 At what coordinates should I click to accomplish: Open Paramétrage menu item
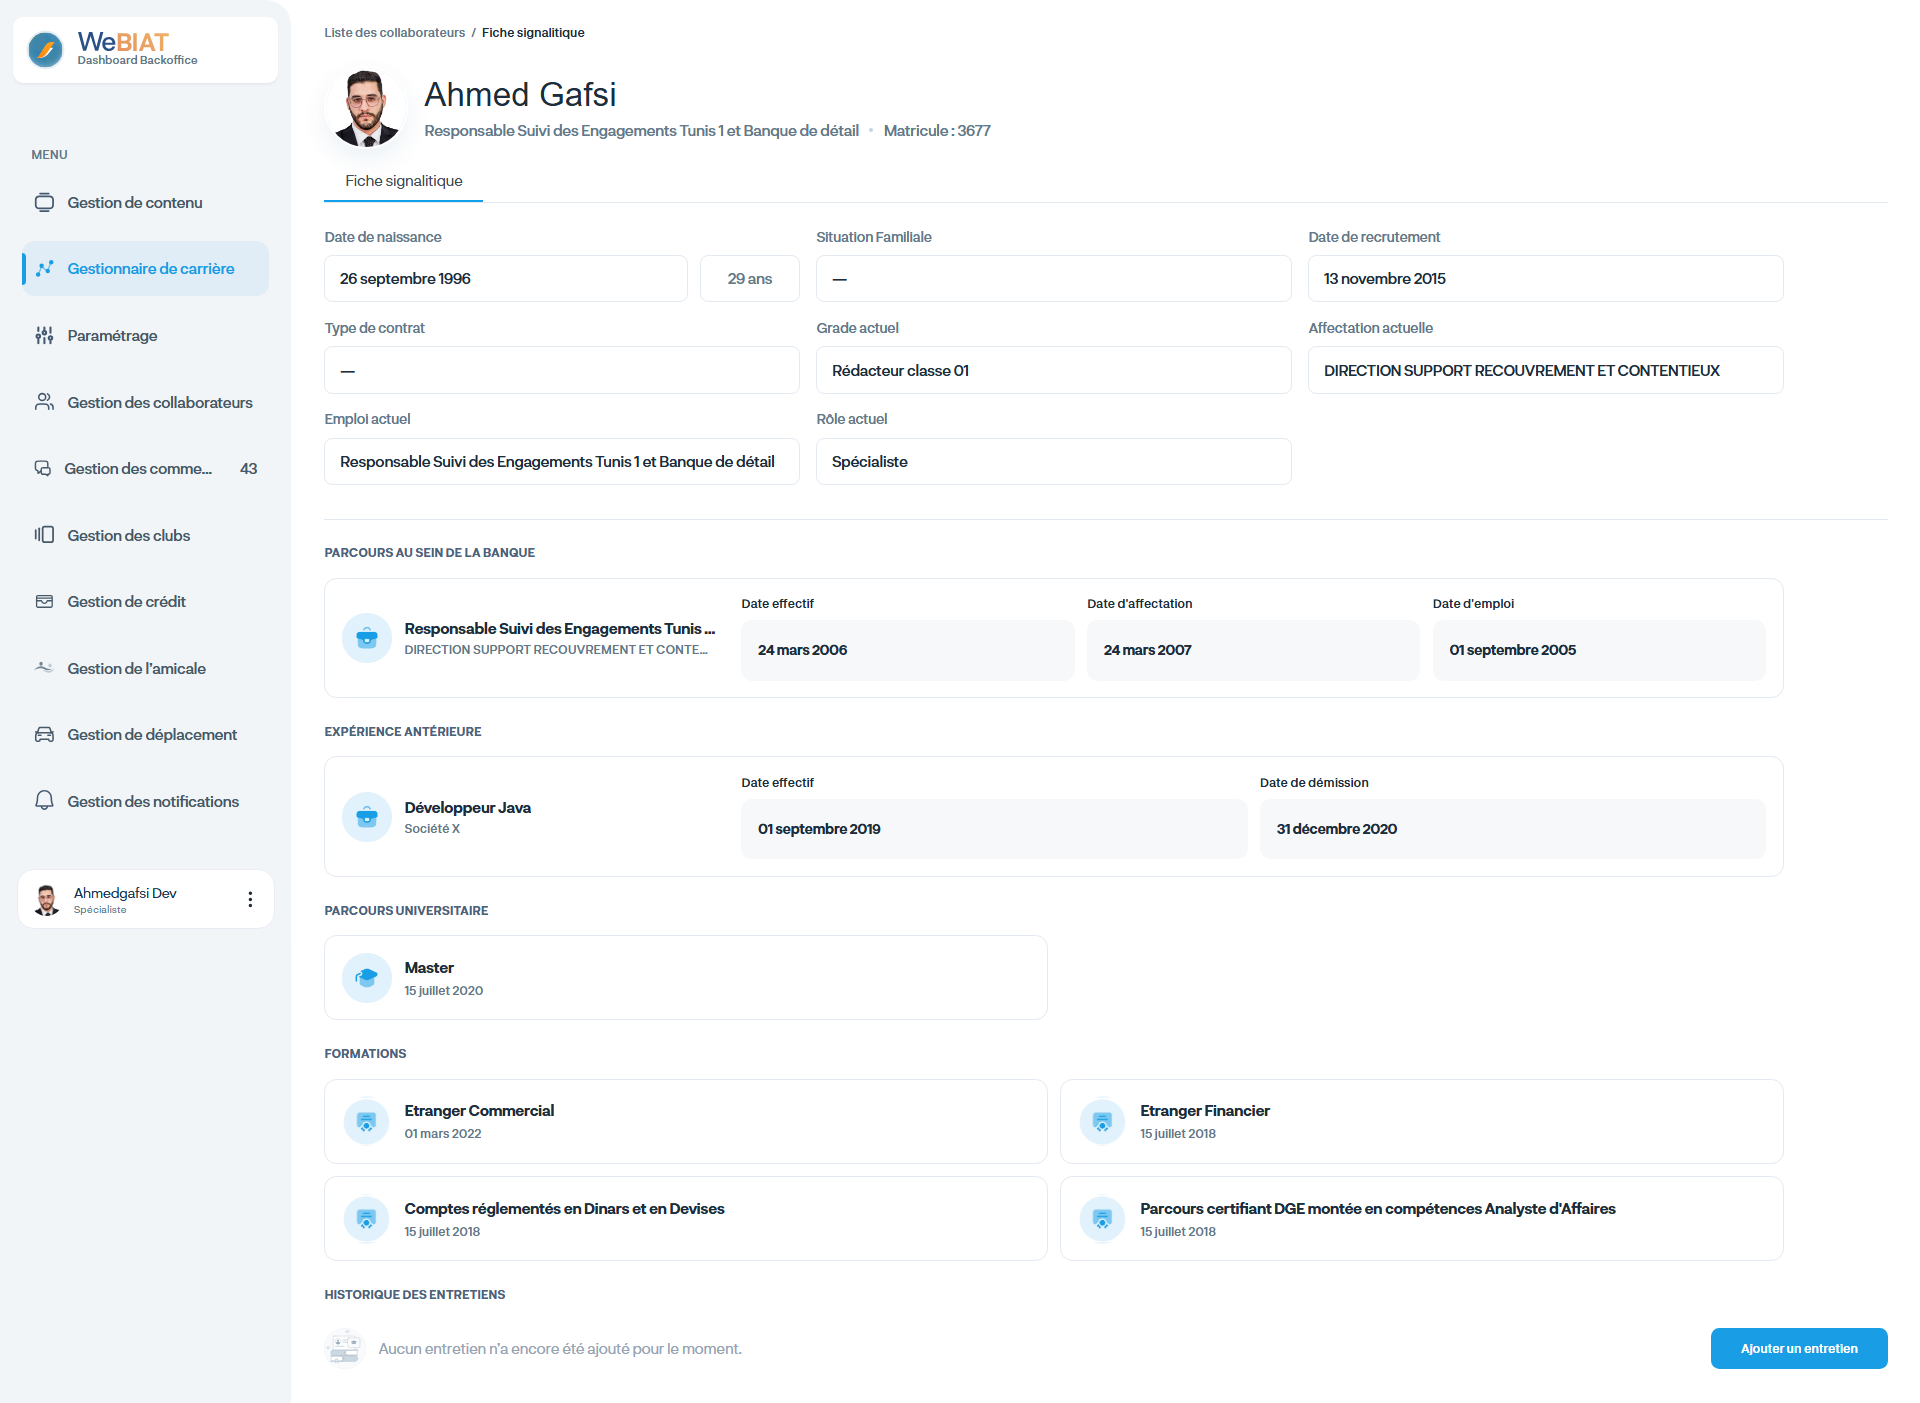point(145,335)
